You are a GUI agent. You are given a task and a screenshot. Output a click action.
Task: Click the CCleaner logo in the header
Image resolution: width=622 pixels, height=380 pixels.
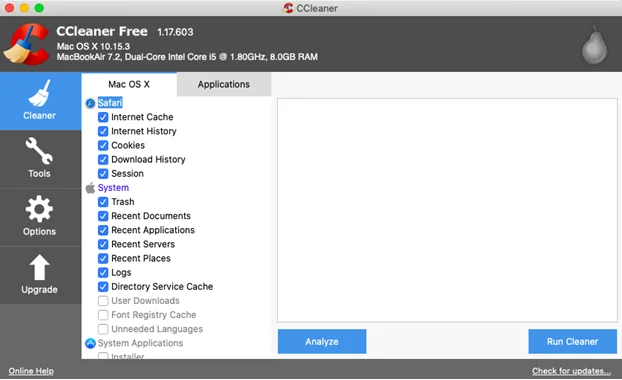[x=27, y=44]
